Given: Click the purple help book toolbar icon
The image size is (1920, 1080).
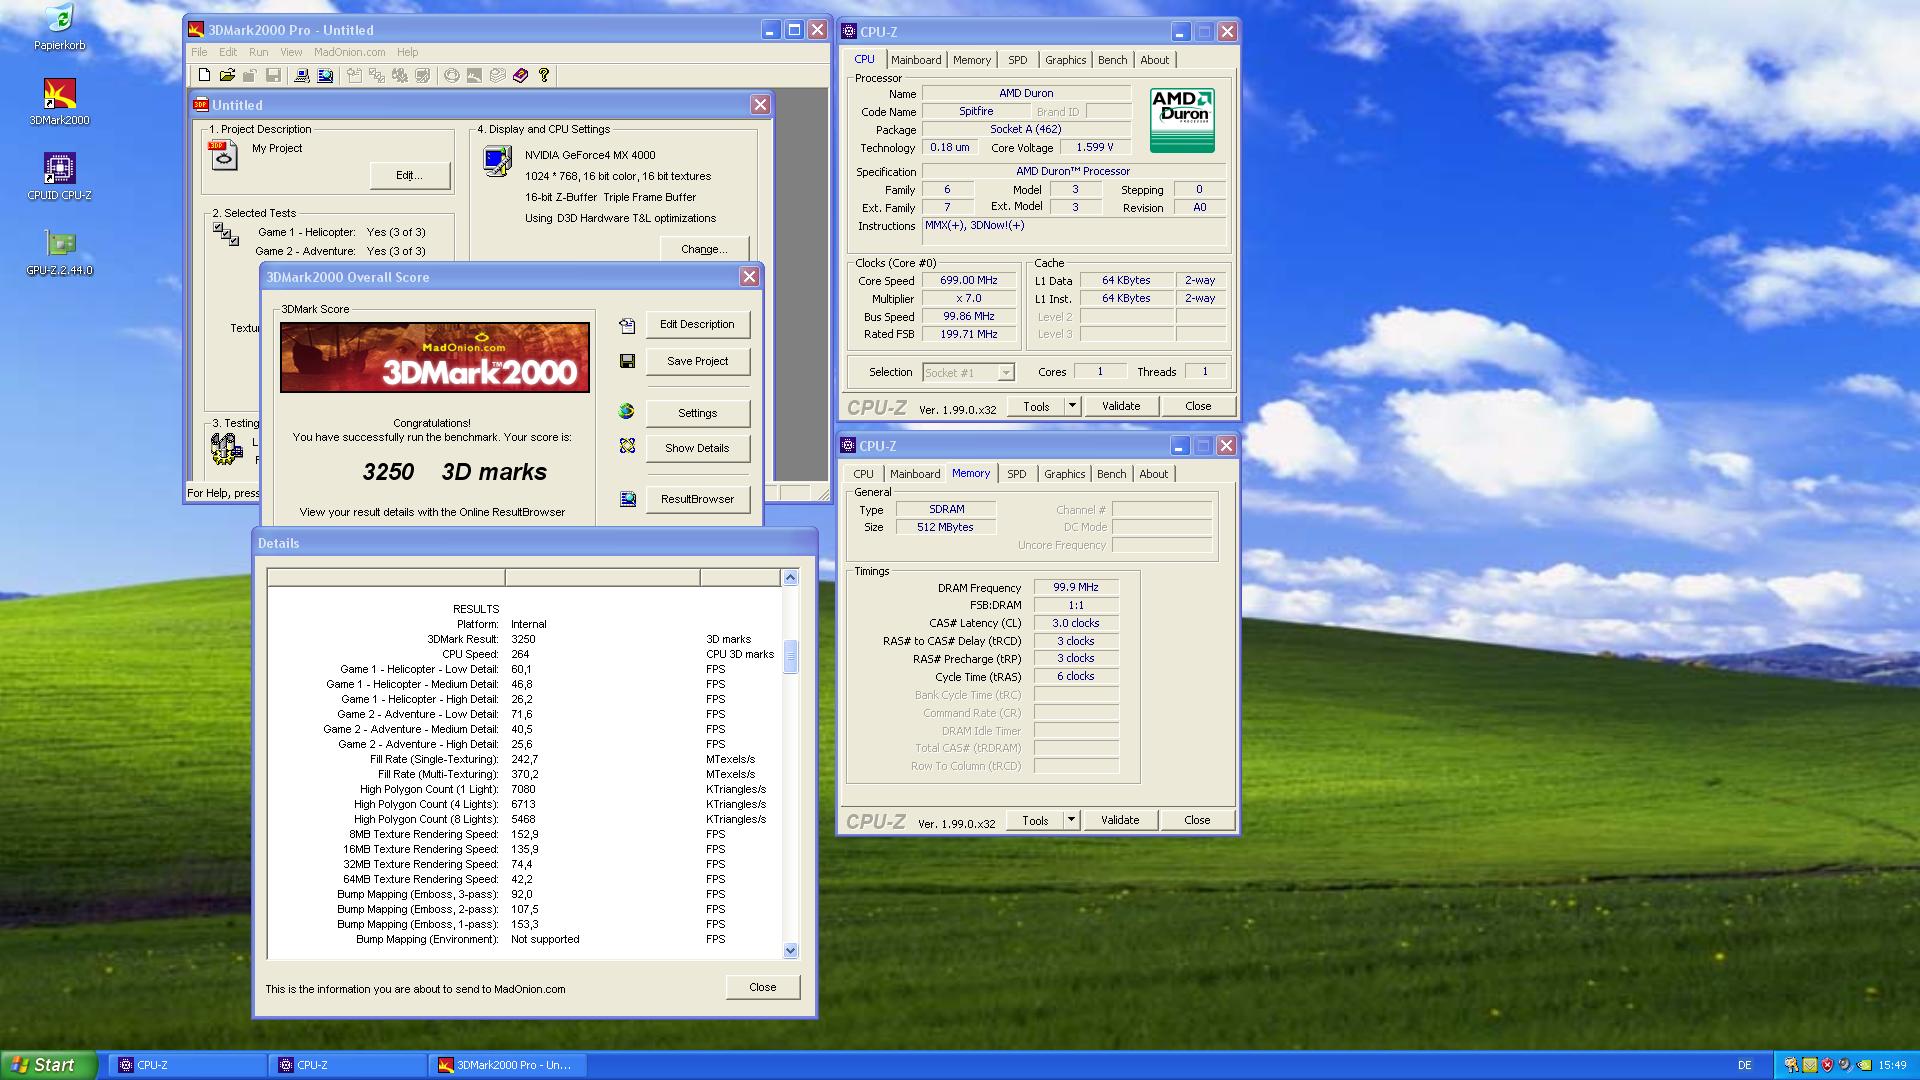Looking at the screenshot, I should click(x=520, y=75).
